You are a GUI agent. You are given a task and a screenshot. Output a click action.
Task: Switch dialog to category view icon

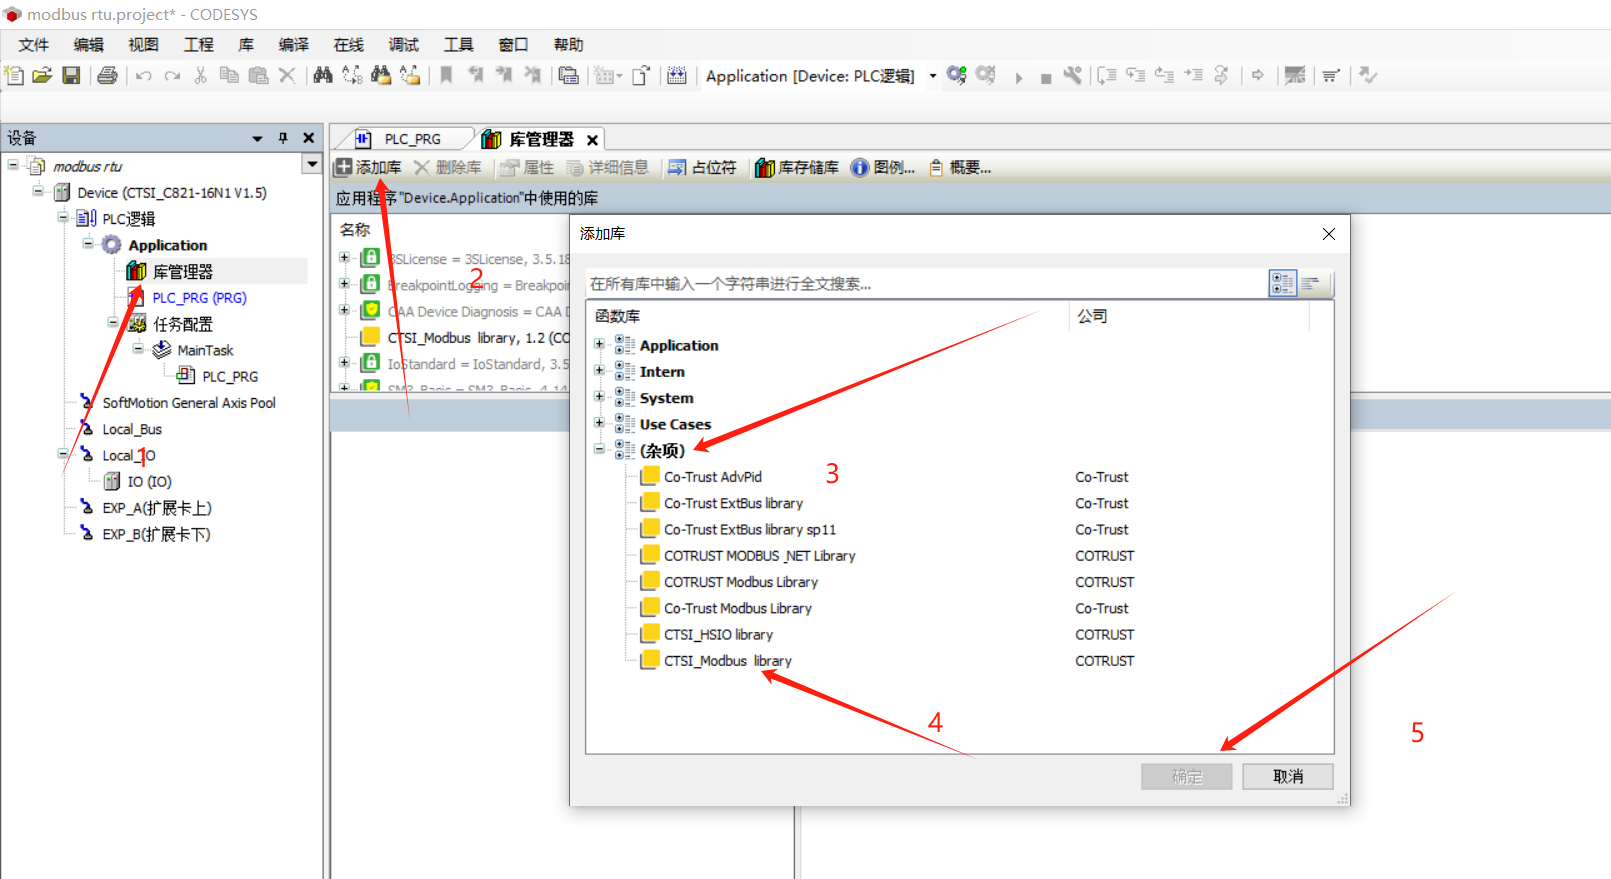click(x=1282, y=283)
